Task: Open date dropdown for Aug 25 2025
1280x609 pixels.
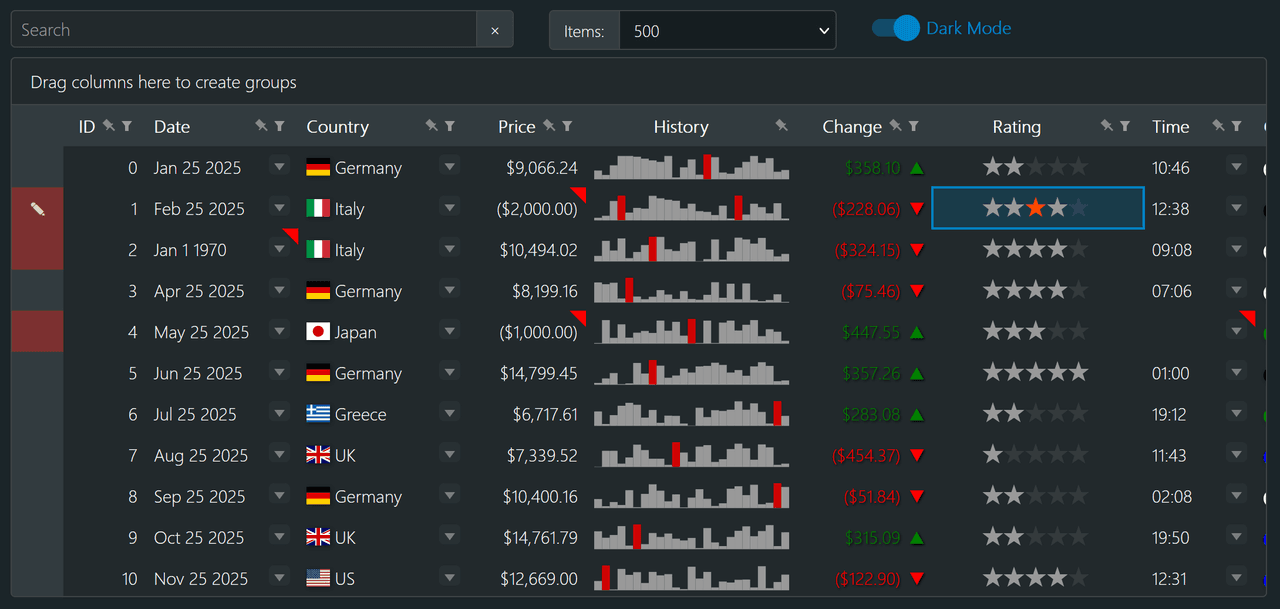Action: pyautogui.click(x=279, y=454)
